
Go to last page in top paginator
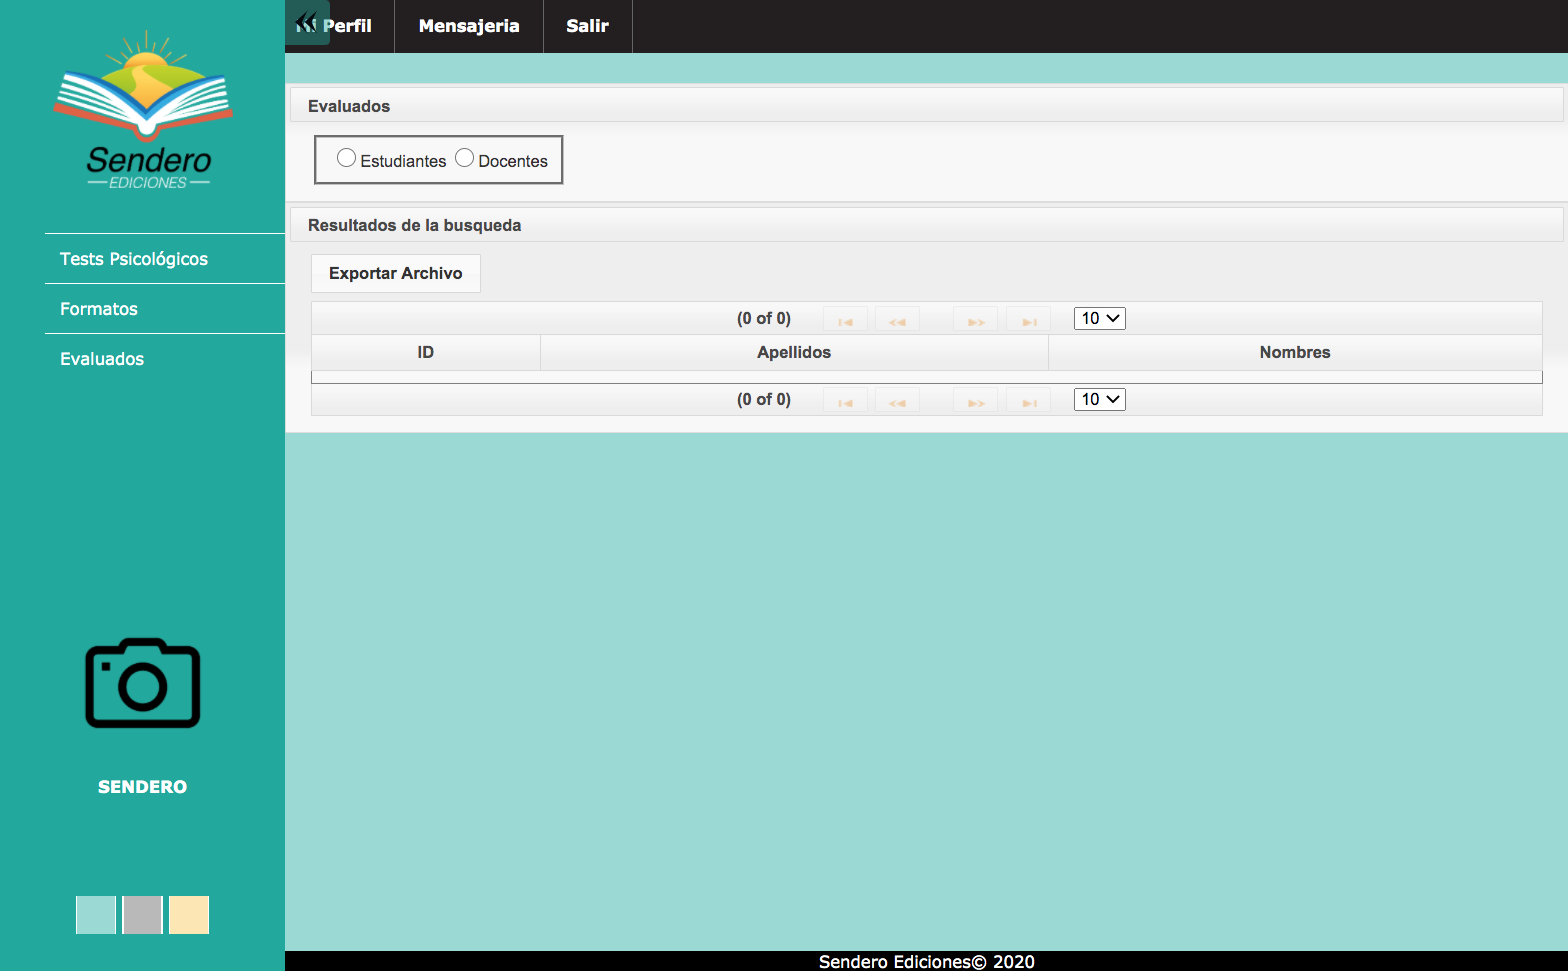coord(1028,320)
